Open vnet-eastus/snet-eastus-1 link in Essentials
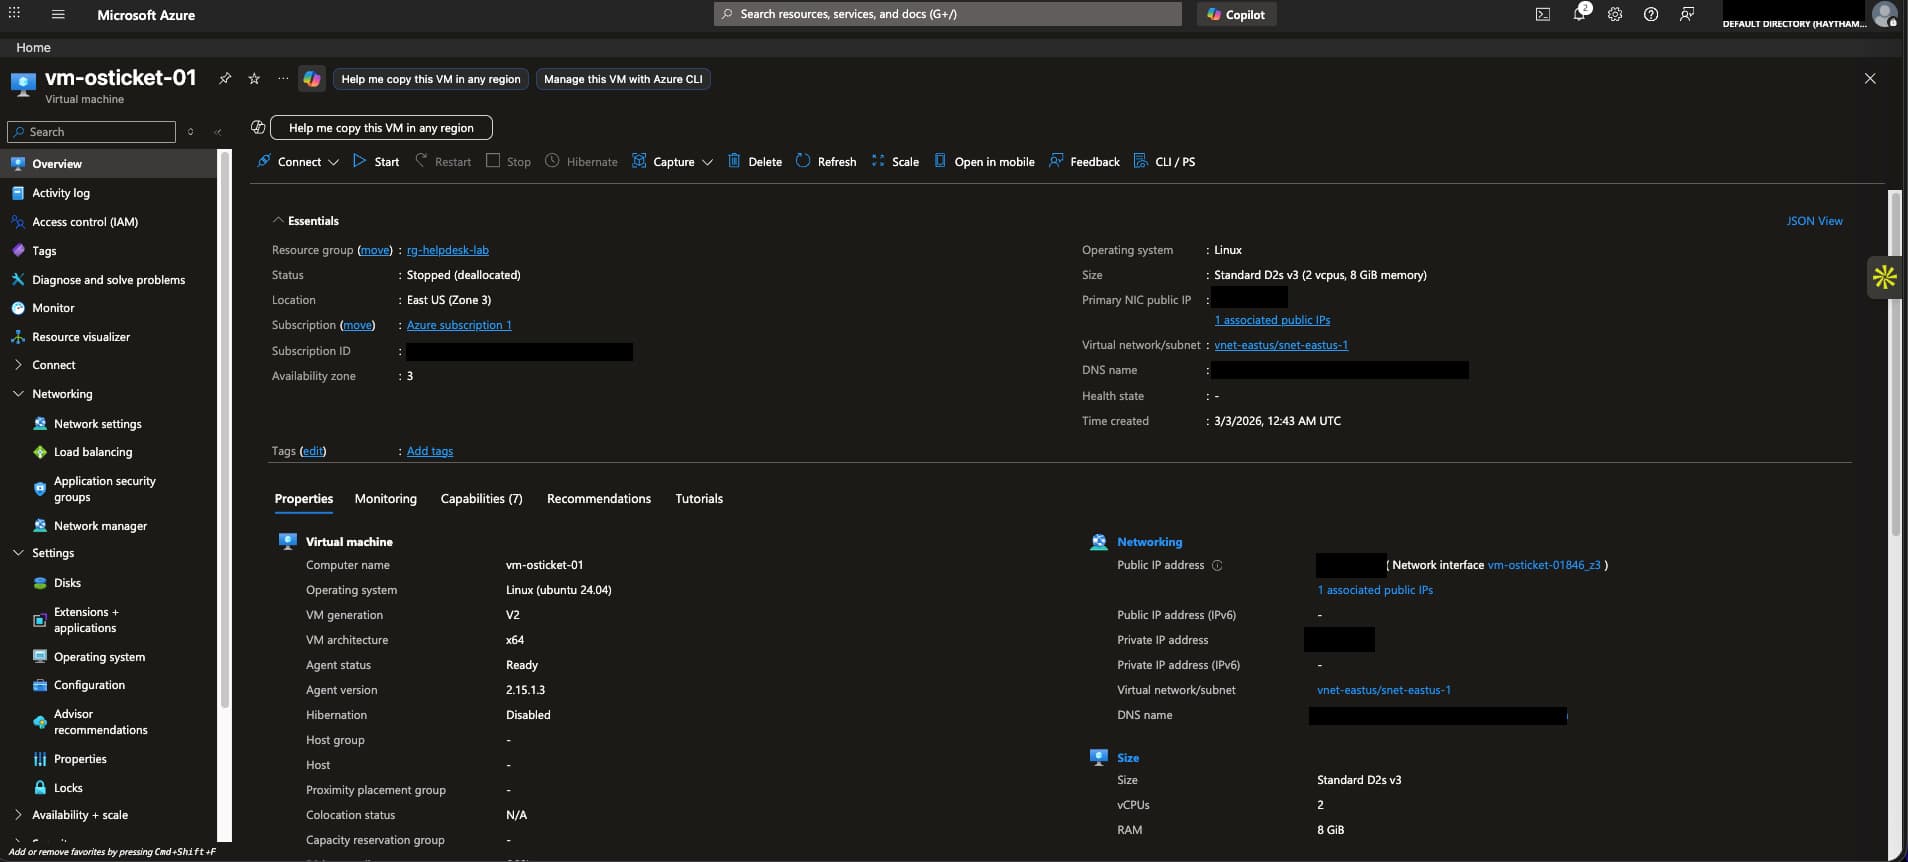Viewport: 1908px width, 862px height. click(x=1280, y=345)
